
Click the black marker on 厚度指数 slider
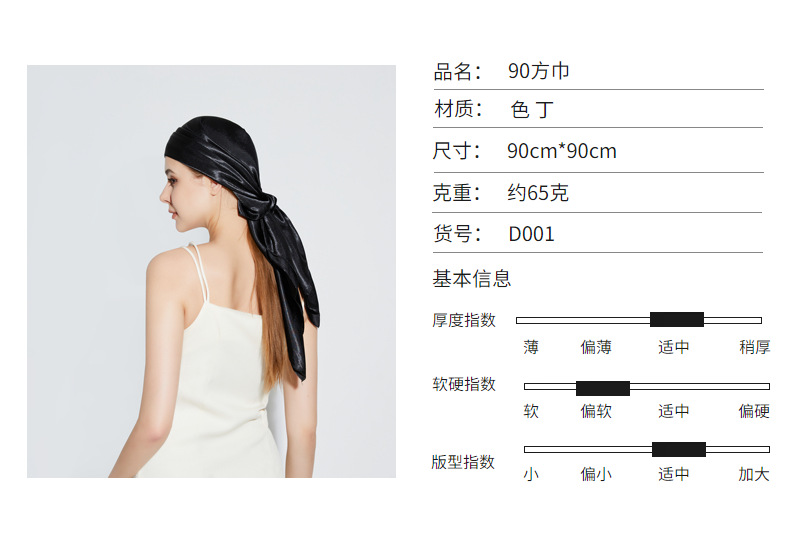tap(677, 319)
